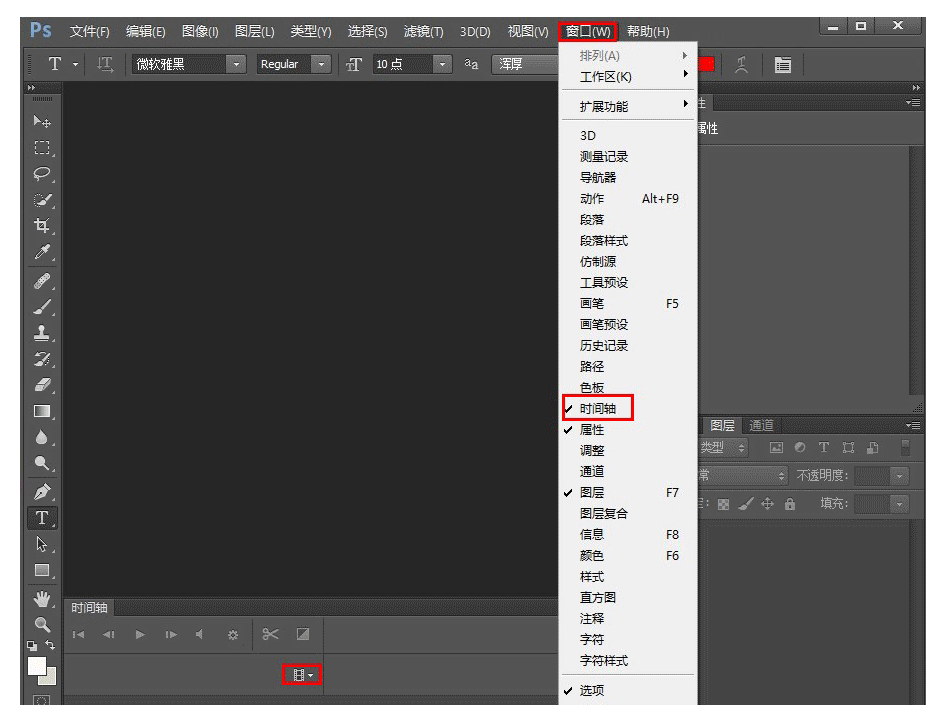This screenshot has width=947, height=722.
Task: Switch to the 通道 tab
Action: click(x=761, y=425)
